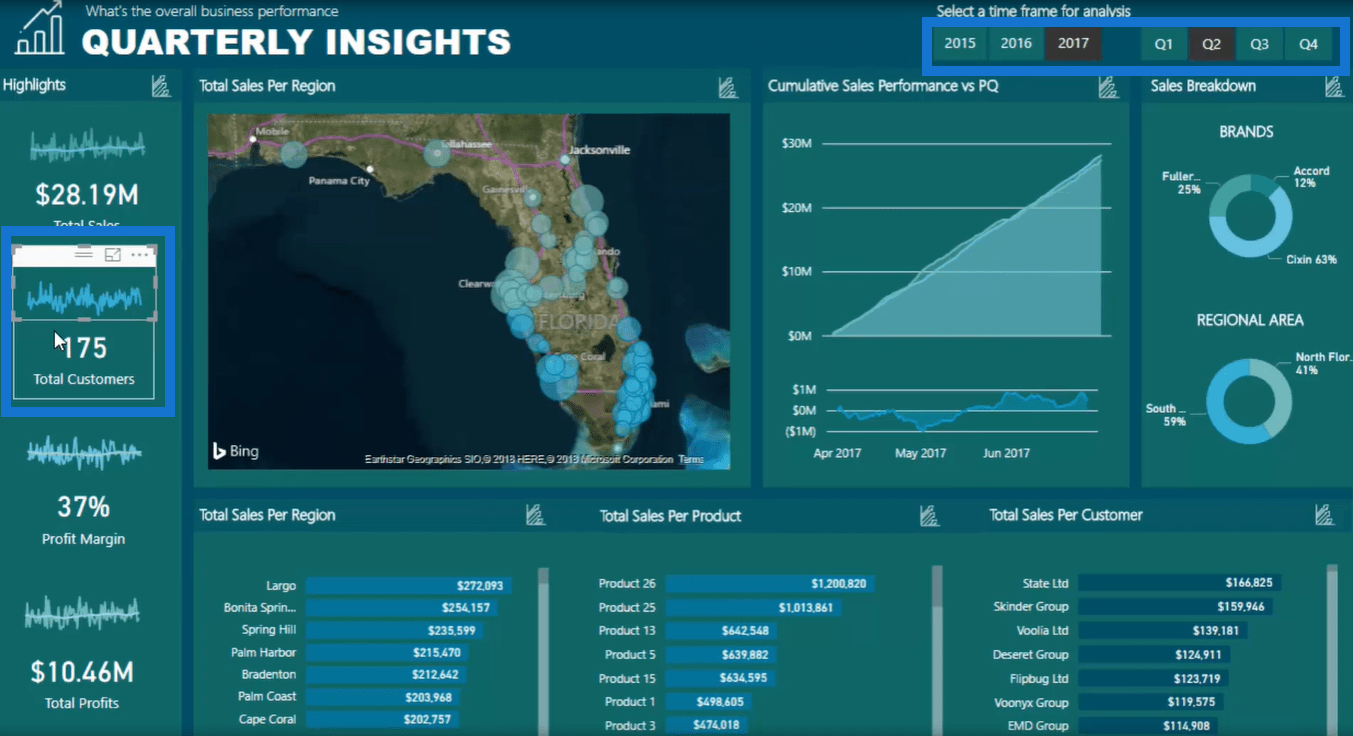Select quarter Q4 slicer
Screen dimensions: 1353x736
pyautogui.click(x=1308, y=44)
